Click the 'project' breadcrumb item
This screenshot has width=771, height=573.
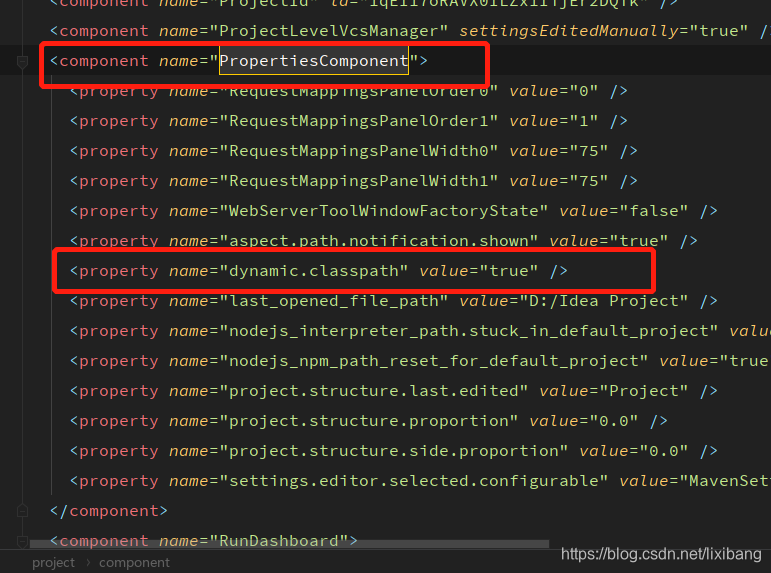pos(53,562)
